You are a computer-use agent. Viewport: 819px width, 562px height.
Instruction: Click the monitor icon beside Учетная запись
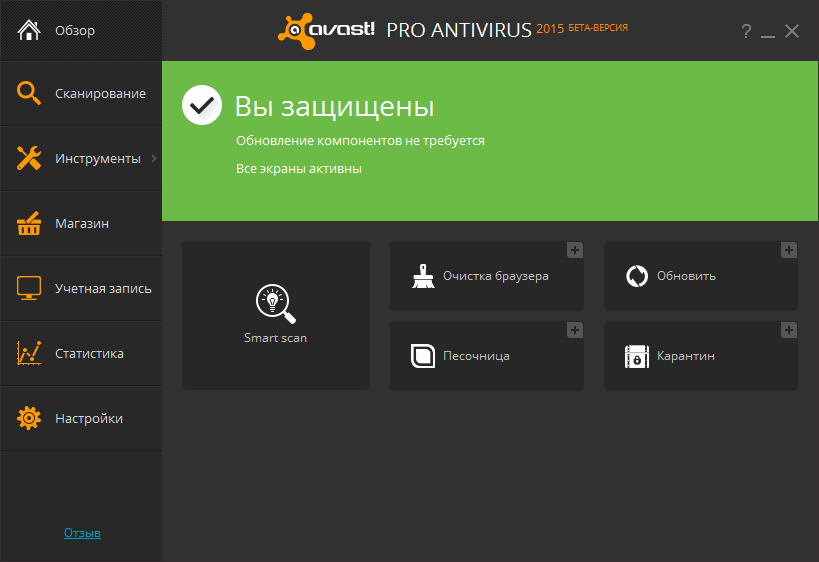click(29, 288)
